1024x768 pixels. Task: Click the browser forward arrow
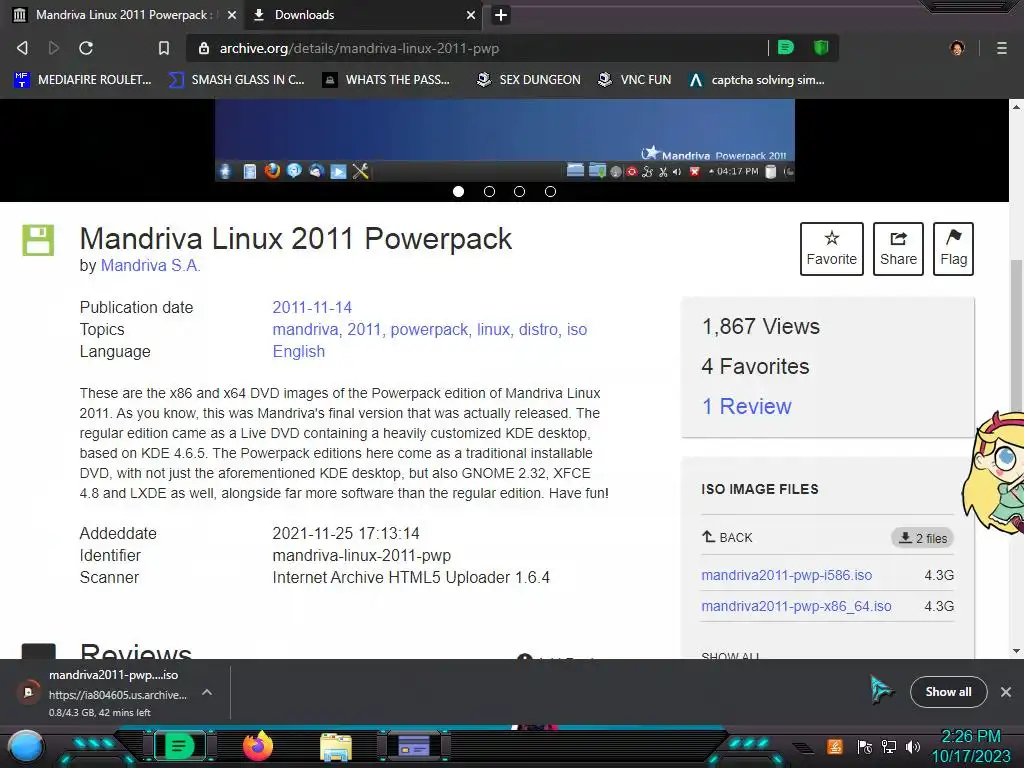[54, 48]
